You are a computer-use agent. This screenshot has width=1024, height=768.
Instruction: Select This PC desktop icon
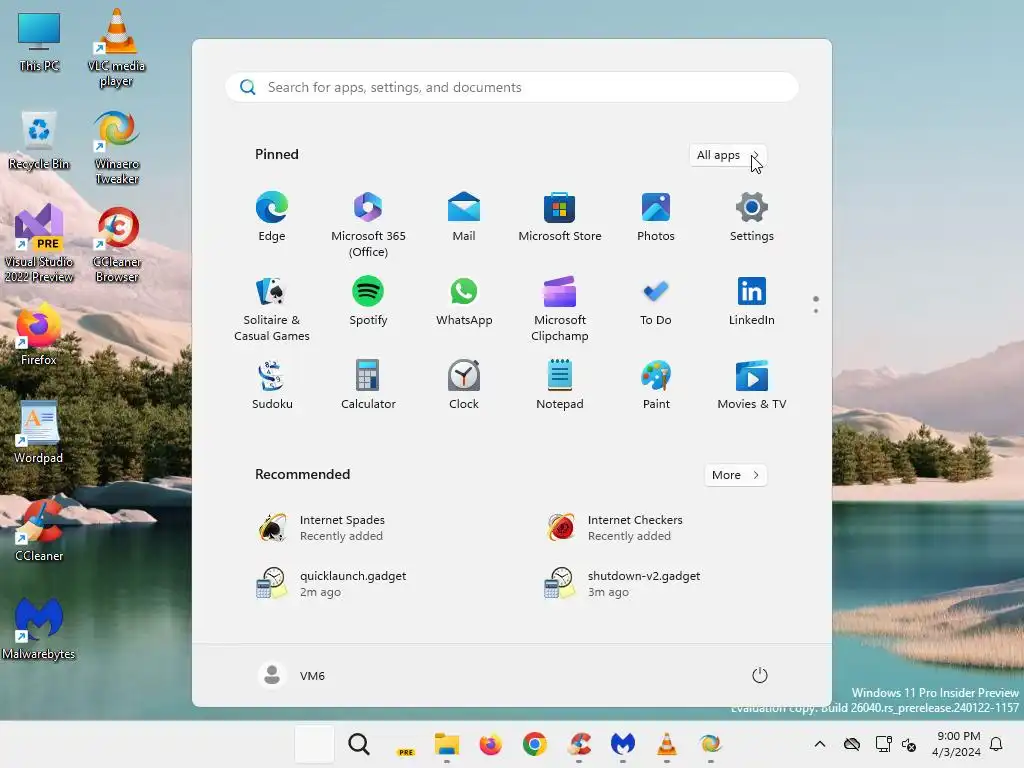point(39,42)
